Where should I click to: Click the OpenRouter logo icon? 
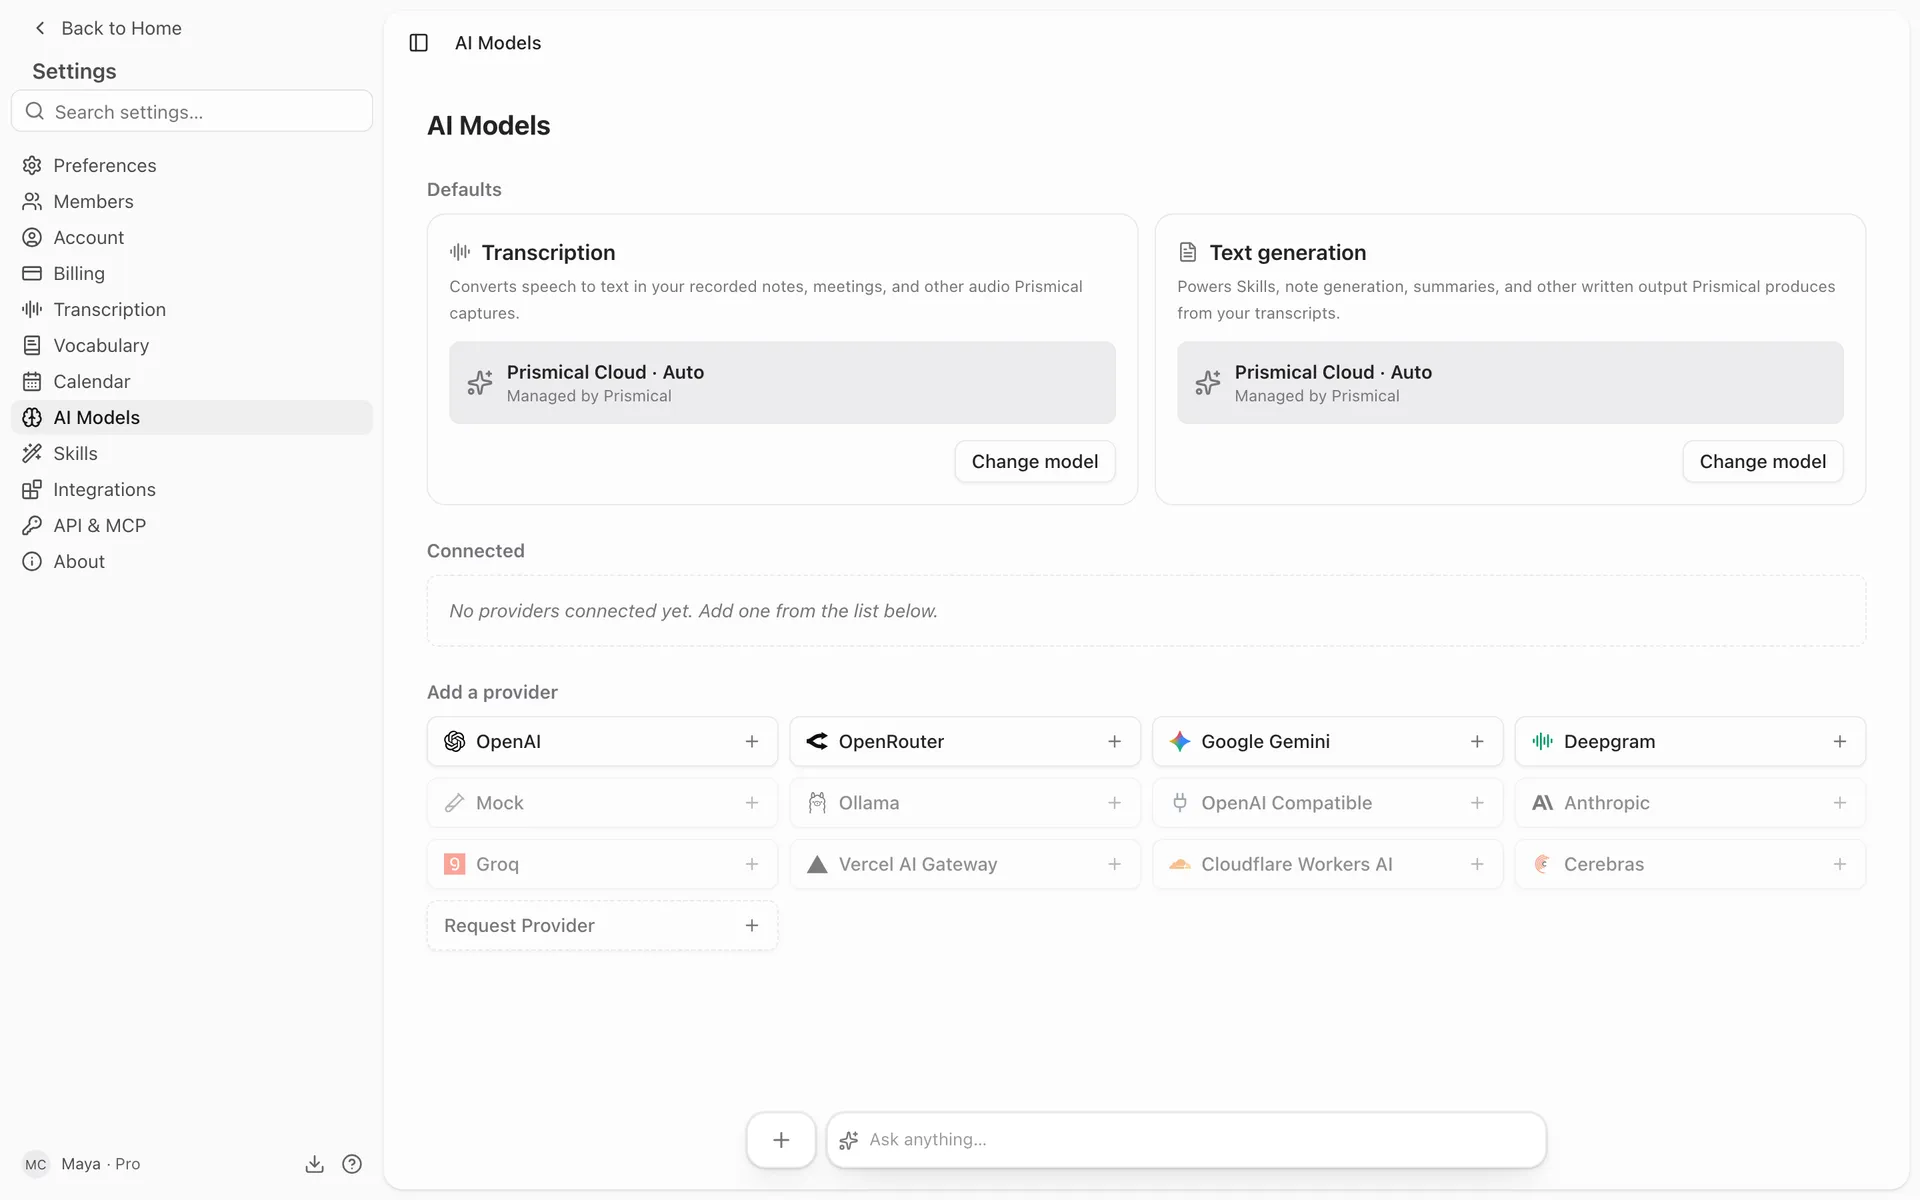tap(817, 741)
